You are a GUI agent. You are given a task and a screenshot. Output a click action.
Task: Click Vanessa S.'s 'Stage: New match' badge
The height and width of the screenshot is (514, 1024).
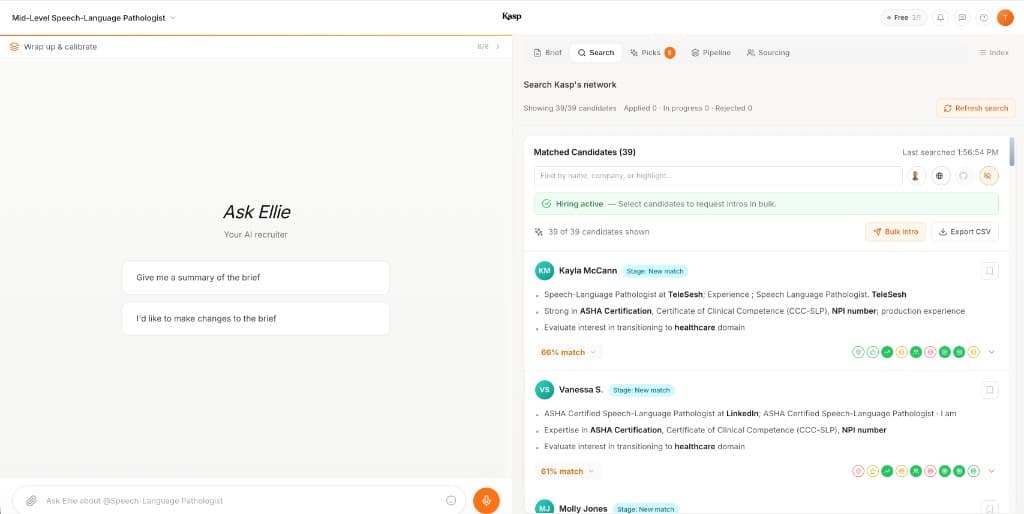coord(641,390)
